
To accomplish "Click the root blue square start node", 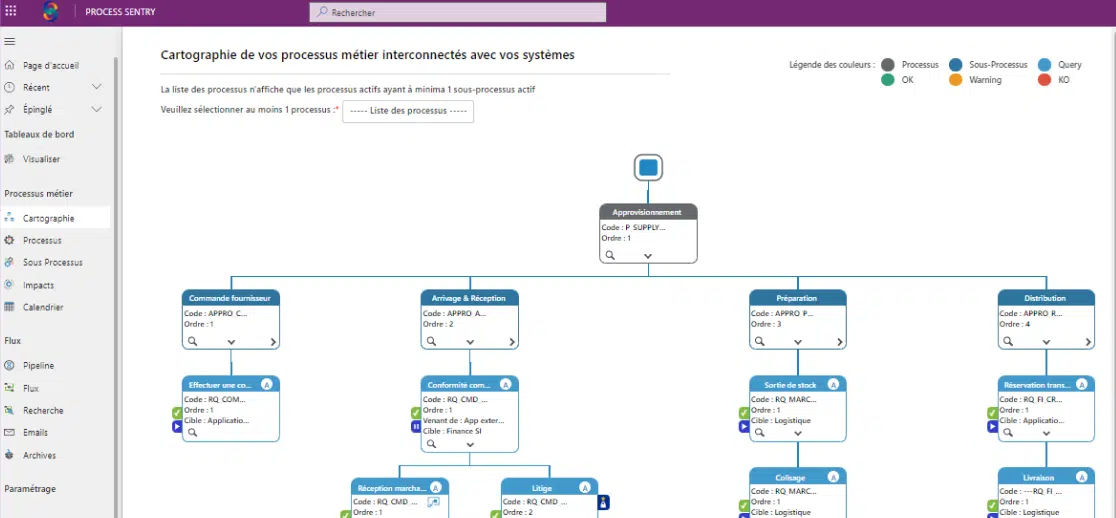I will (x=648, y=167).
